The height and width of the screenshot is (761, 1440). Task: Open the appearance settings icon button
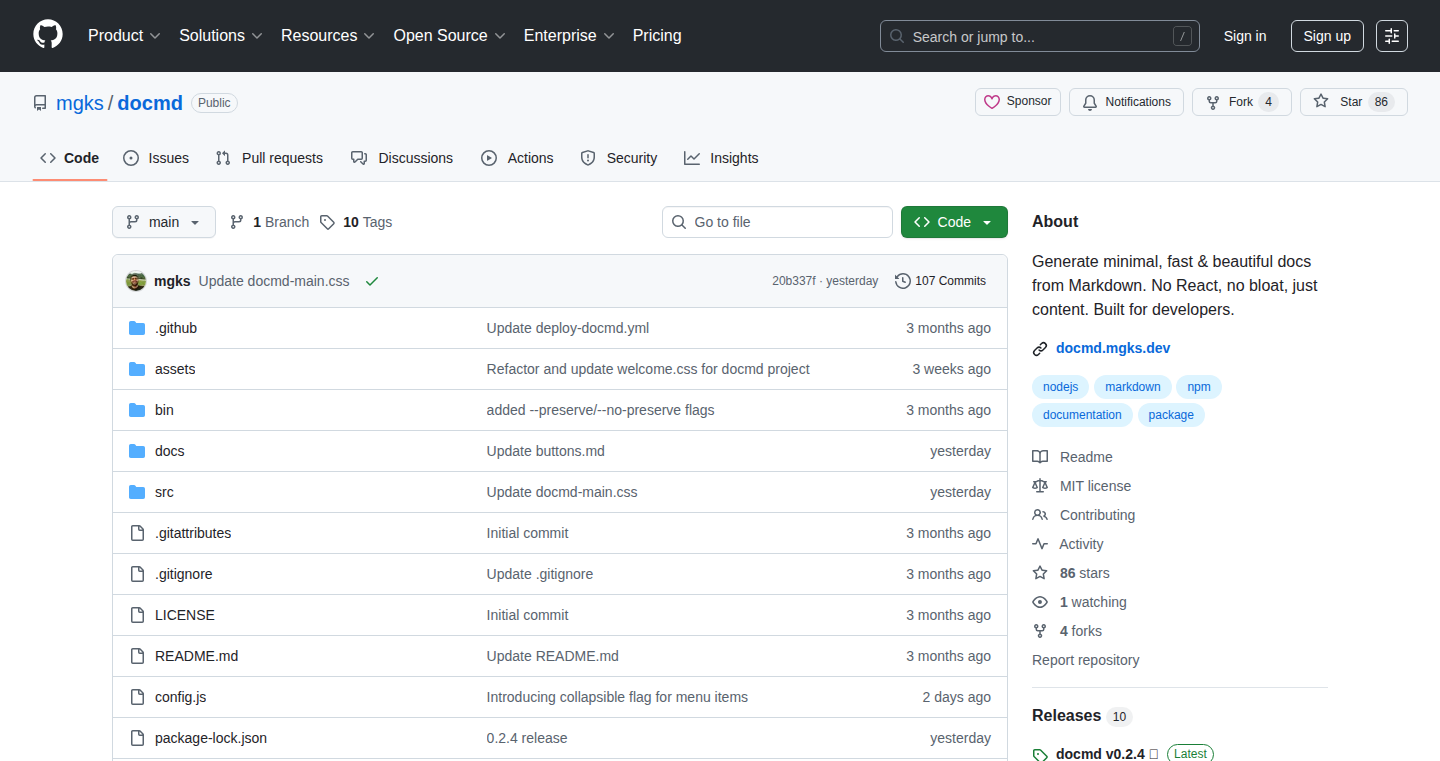point(1392,36)
